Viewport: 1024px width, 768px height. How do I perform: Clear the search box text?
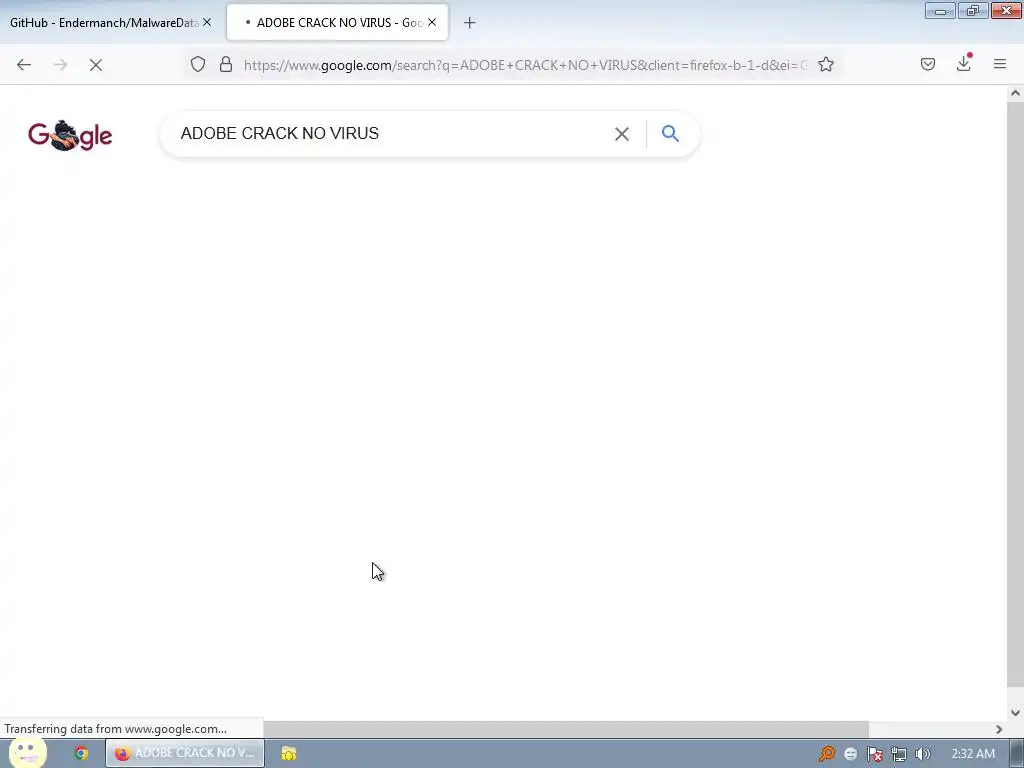(x=622, y=134)
